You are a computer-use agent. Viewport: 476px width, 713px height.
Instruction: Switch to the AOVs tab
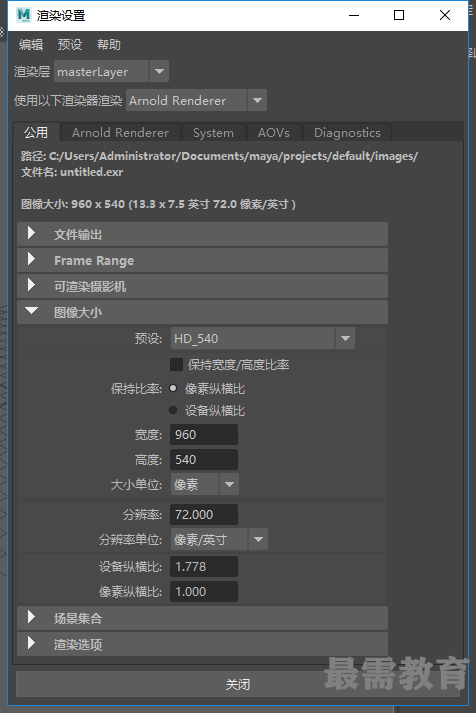274,132
